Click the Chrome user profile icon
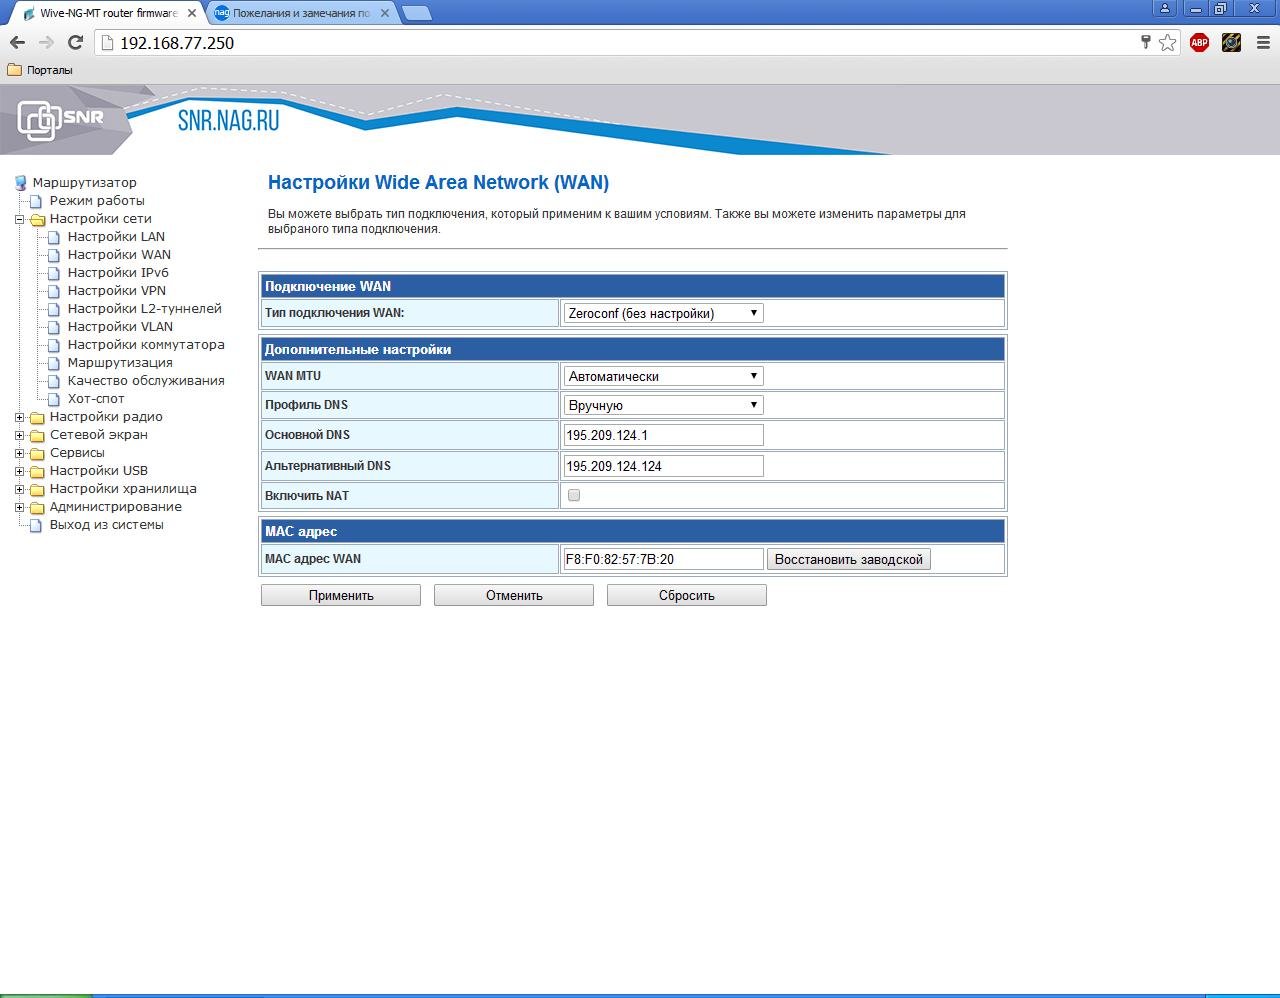 (x=1164, y=9)
